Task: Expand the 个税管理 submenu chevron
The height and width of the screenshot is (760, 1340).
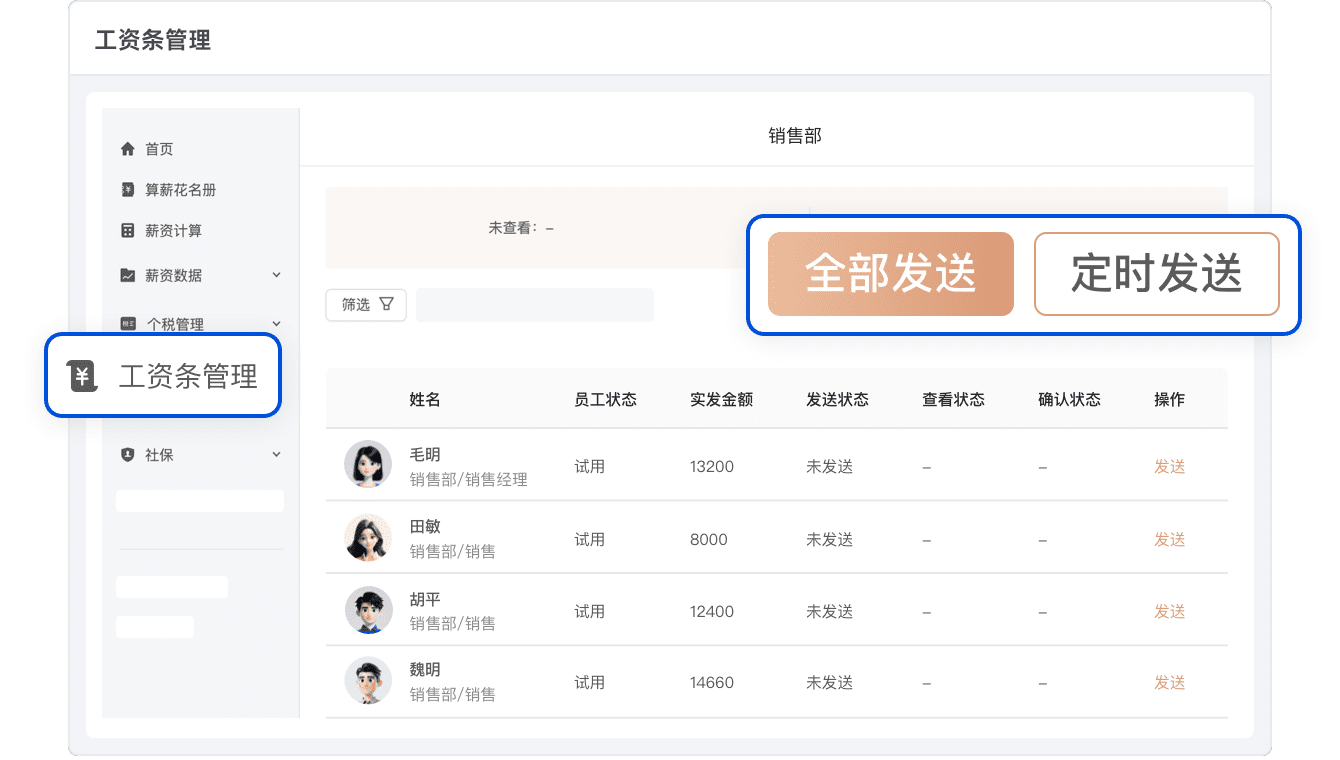Action: [277, 323]
